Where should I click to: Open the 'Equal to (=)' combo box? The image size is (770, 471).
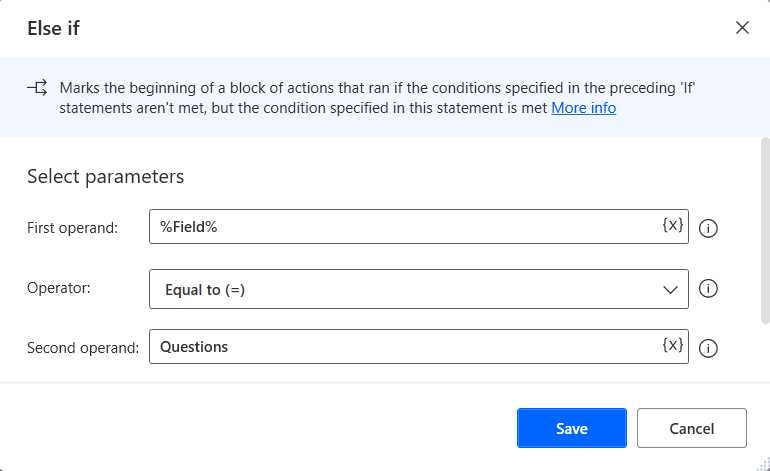(x=400, y=290)
